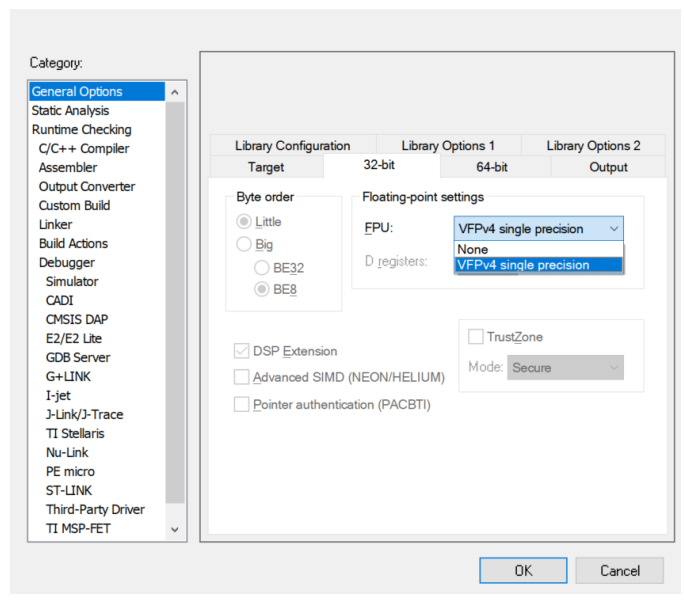Toggle Pointer authentication (PACBTI) checkbox
Viewport: 684px width, 601px height.
[241, 405]
